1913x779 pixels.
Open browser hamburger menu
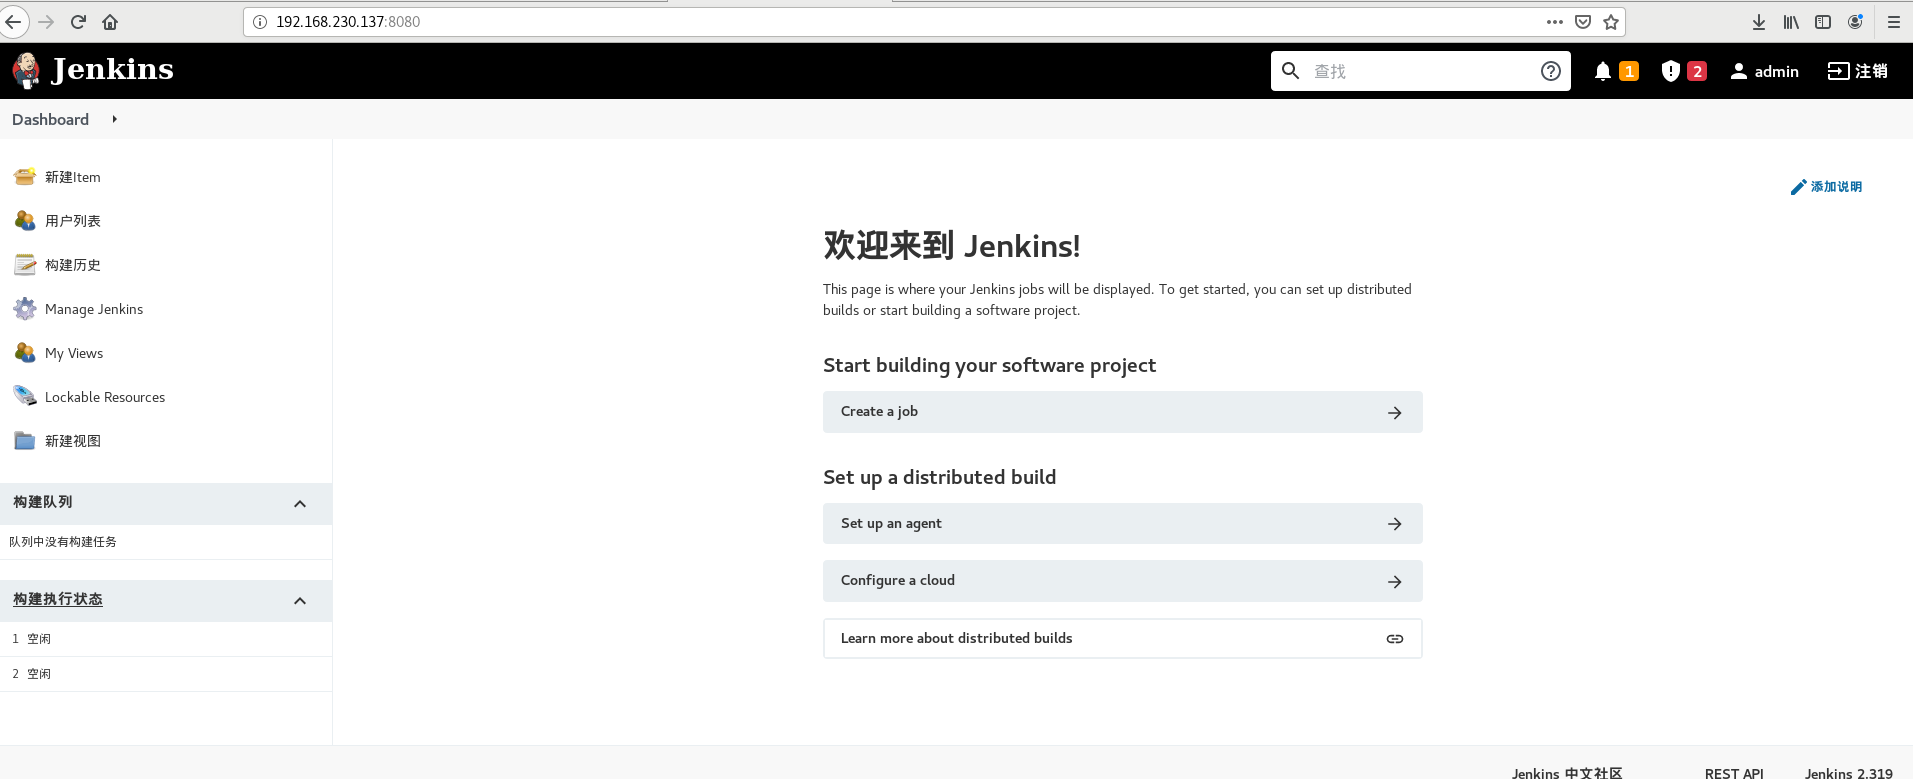click(1894, 22)
